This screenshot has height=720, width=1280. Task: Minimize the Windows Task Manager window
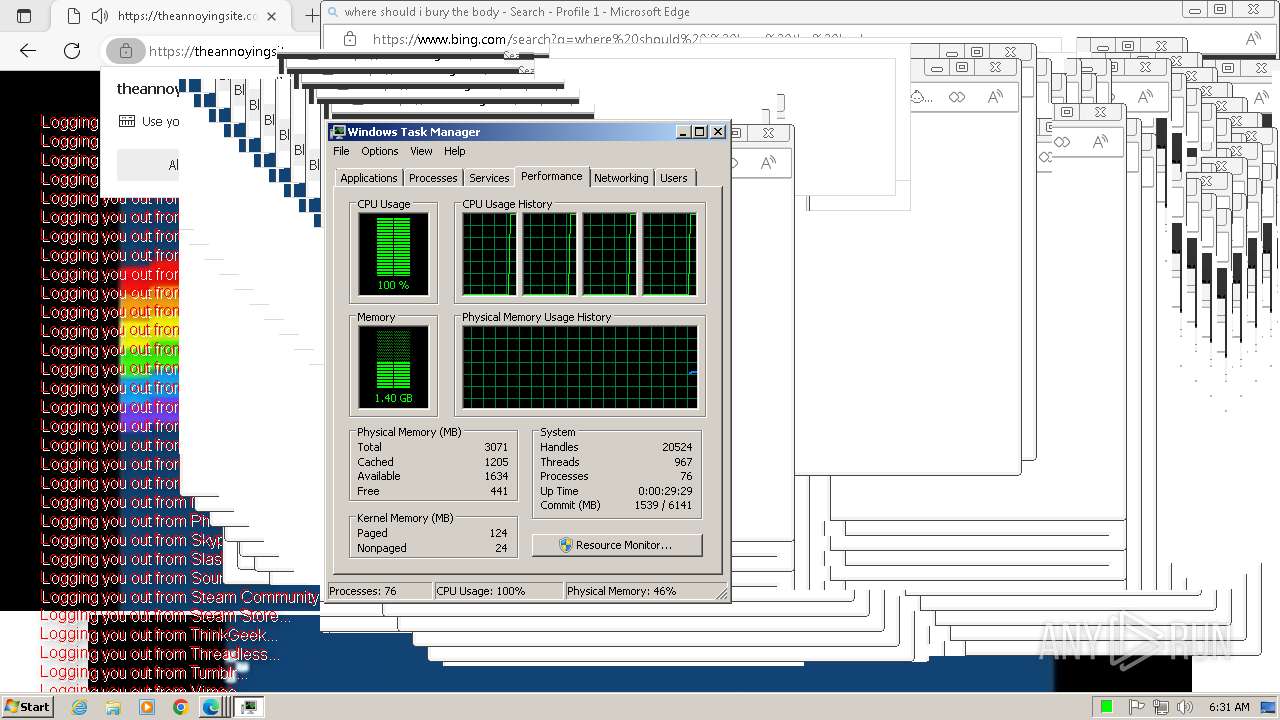click(683, 132)
